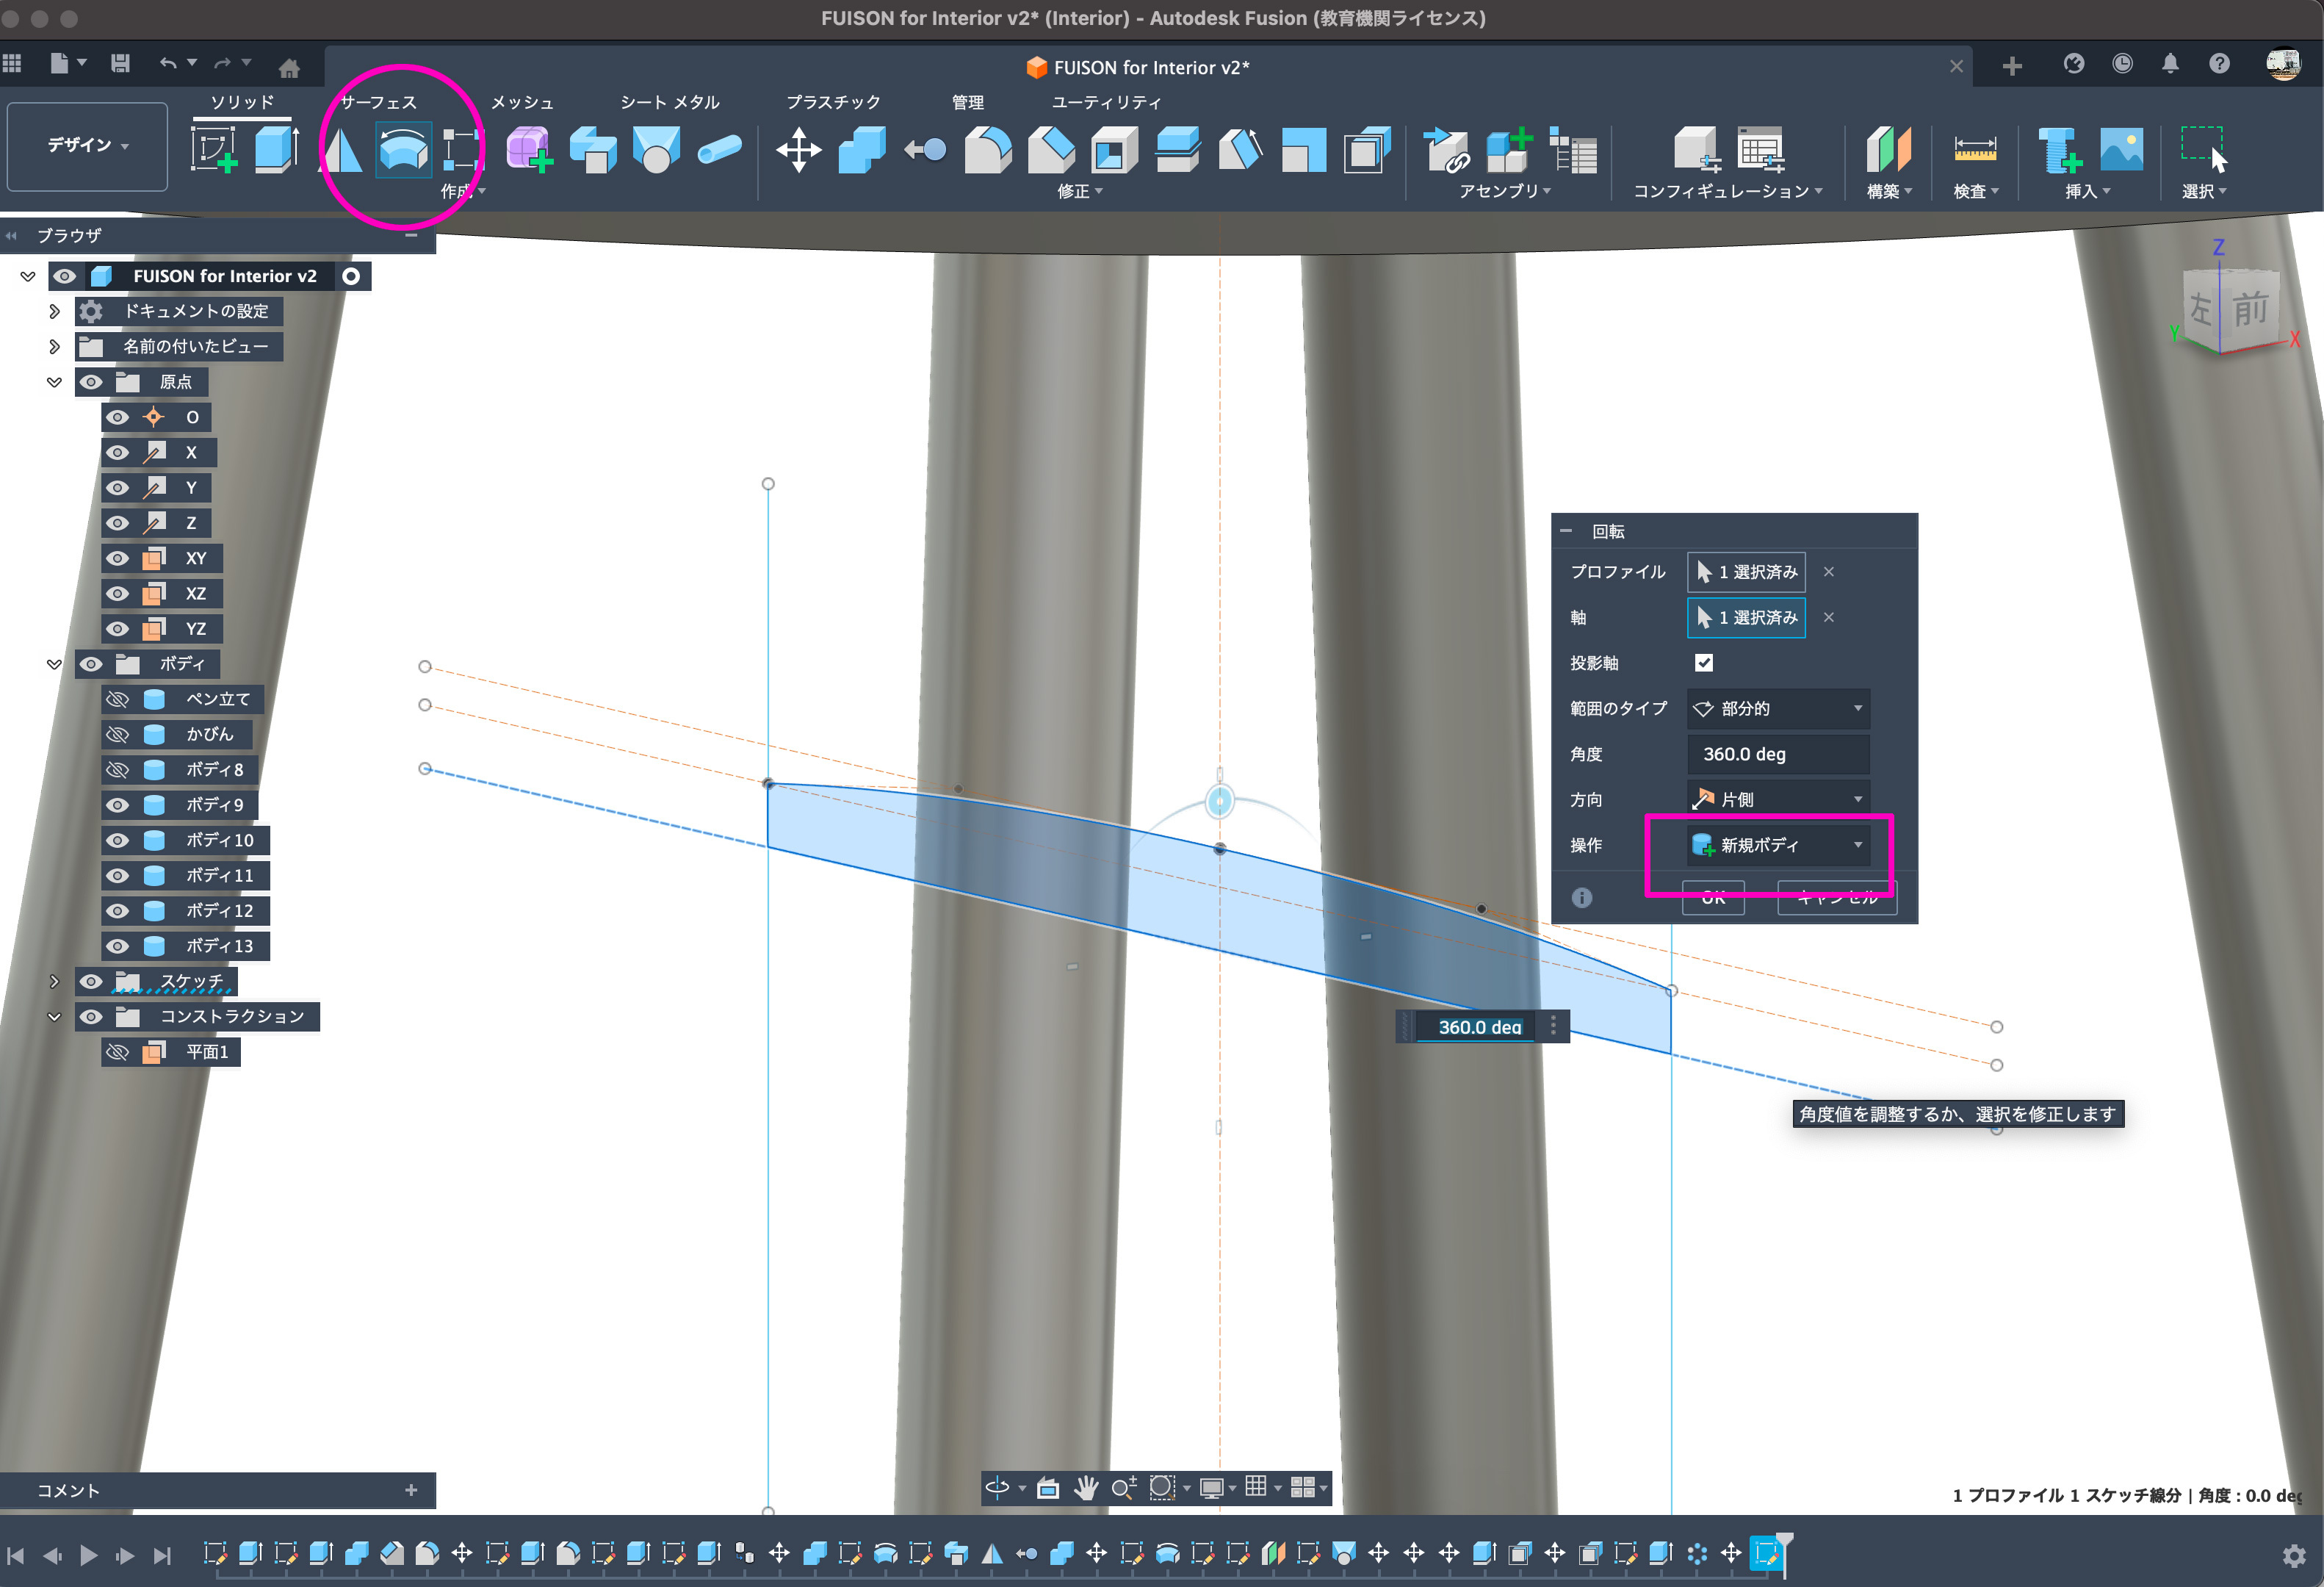This screenshot has width=2324, height=1587.
Task: Switch to the サーフェス tab
Action: point(378,102)
